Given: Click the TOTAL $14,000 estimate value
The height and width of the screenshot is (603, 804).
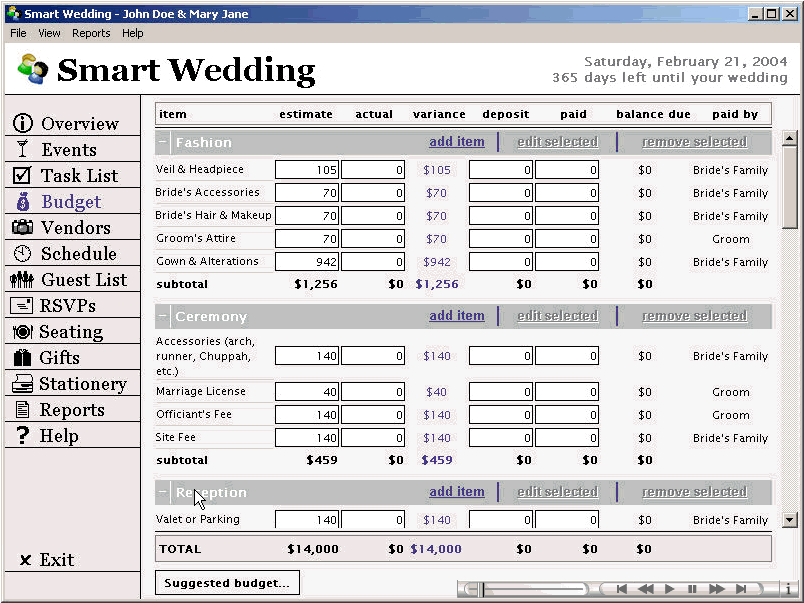Looking at the screenshot, I should (x=313, y=549).
